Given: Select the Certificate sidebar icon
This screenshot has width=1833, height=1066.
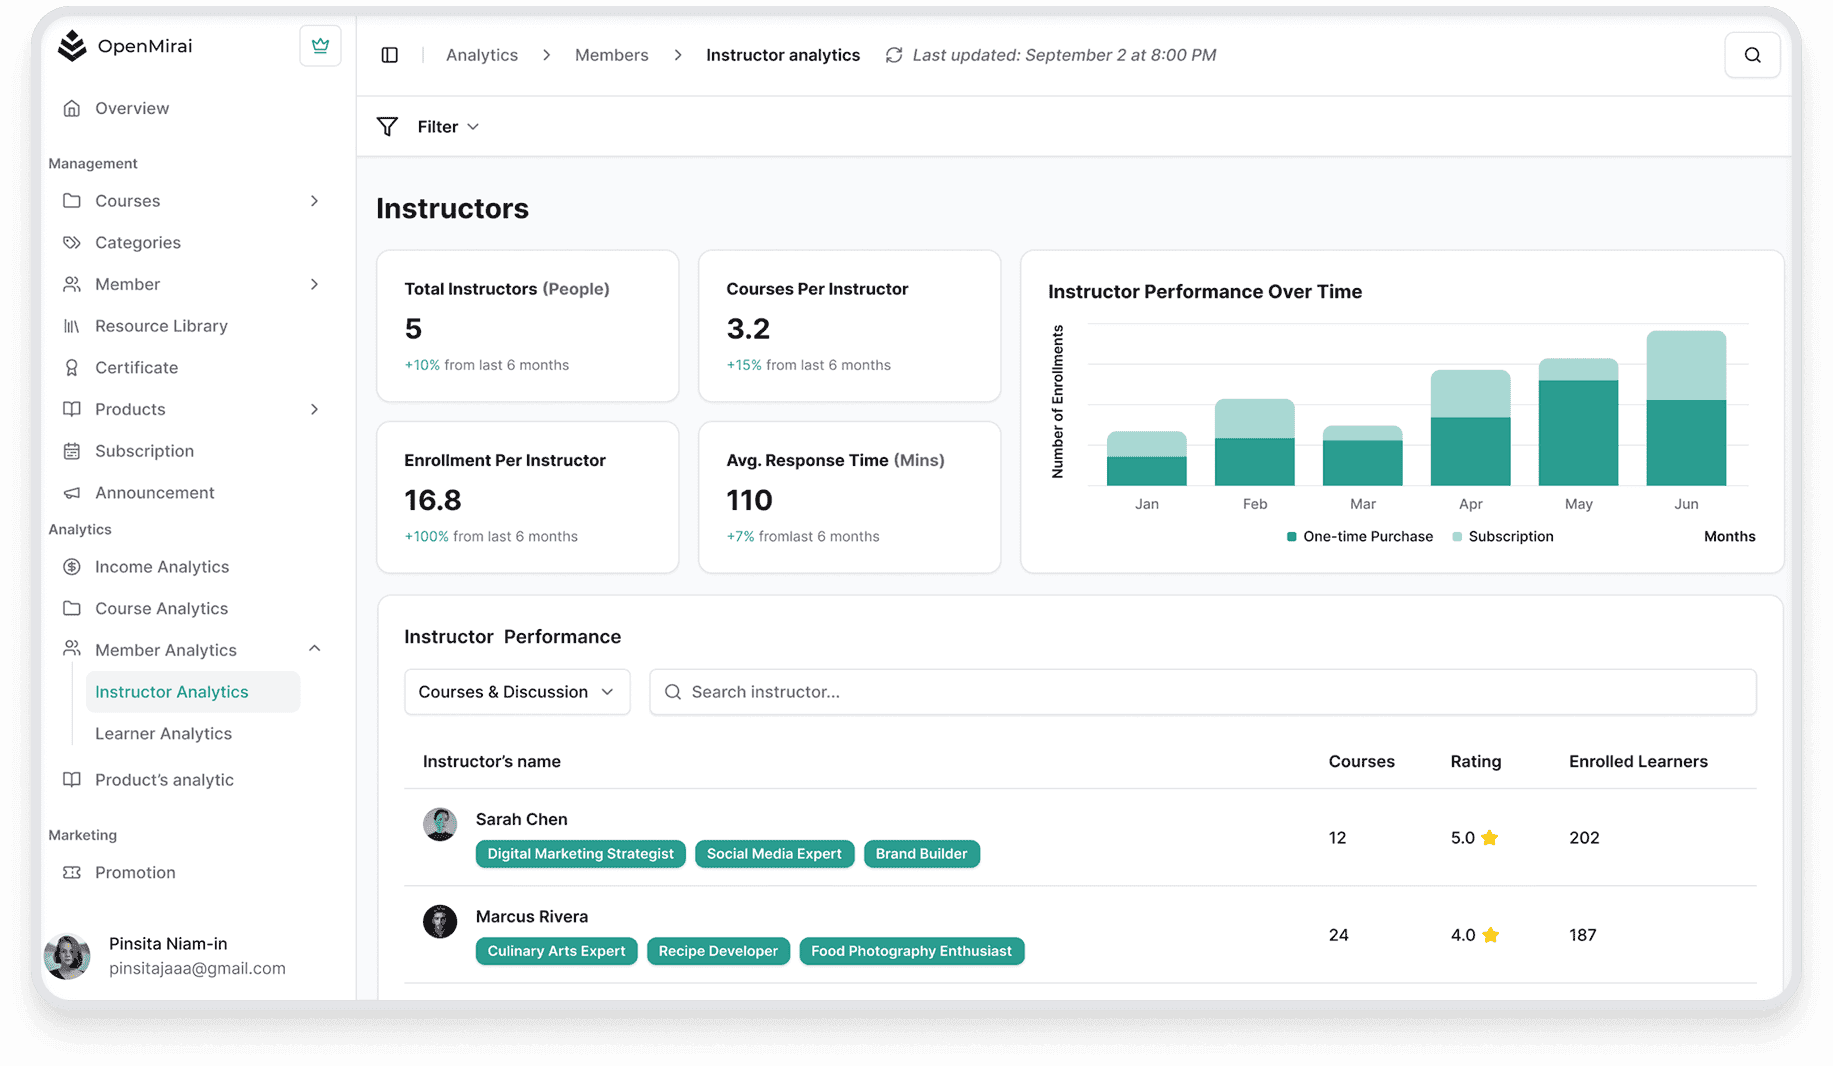Looking at the screenshot, I should tap(72, 367).
